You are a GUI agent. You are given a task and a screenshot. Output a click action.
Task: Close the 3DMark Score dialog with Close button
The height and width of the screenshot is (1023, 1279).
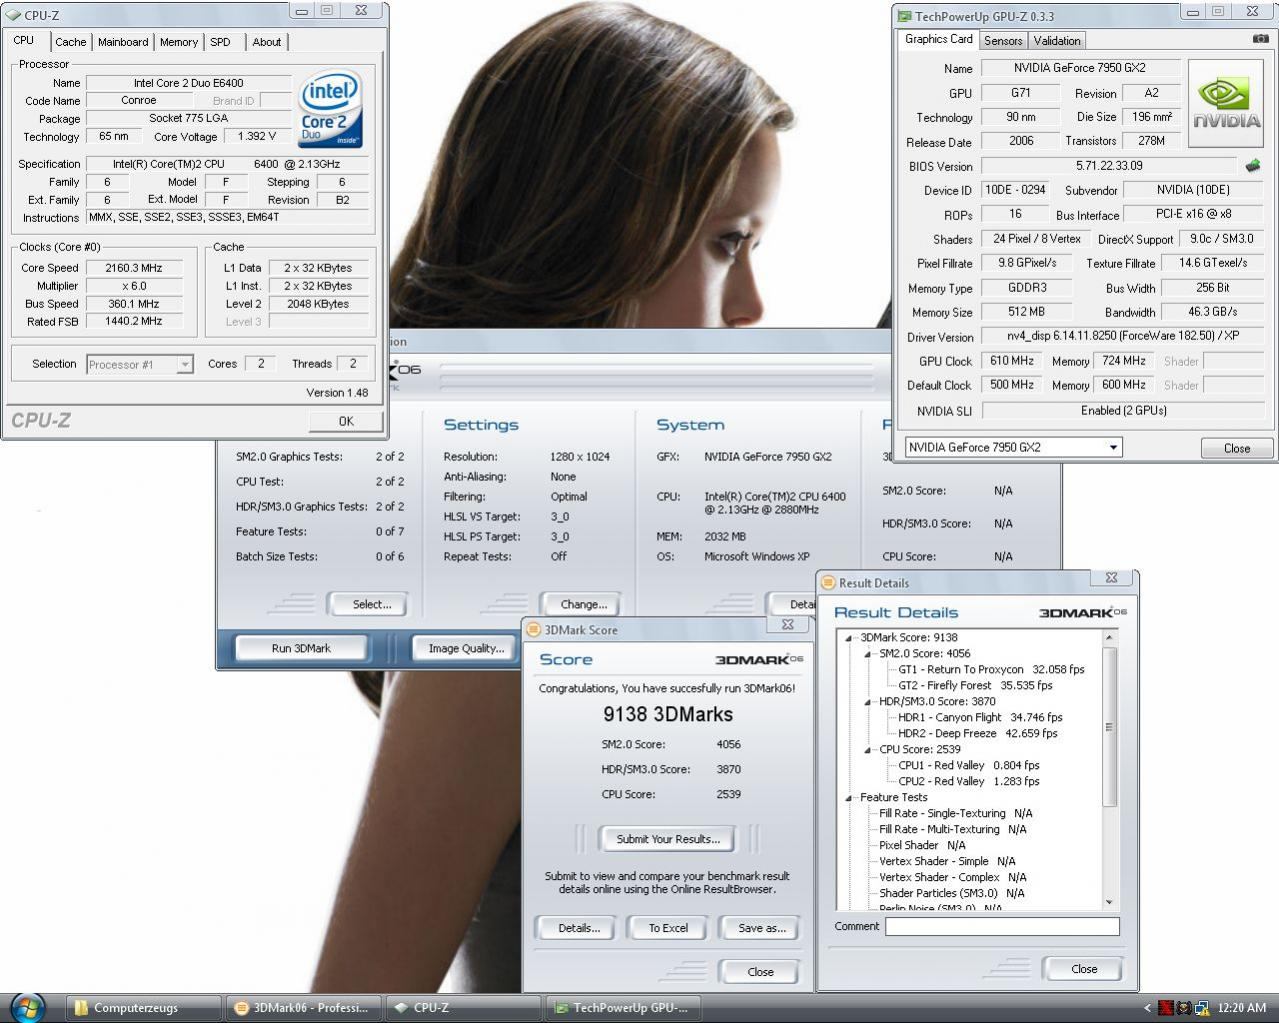point(760,972)
